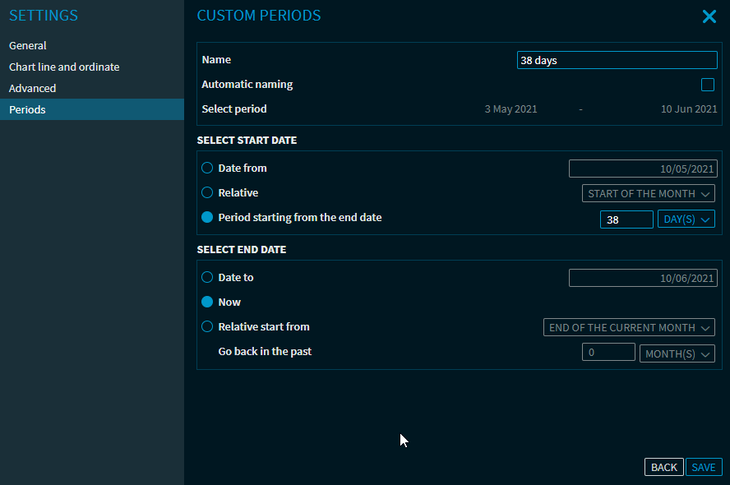
Task: Click the BACK button
Action: [664, 467]
